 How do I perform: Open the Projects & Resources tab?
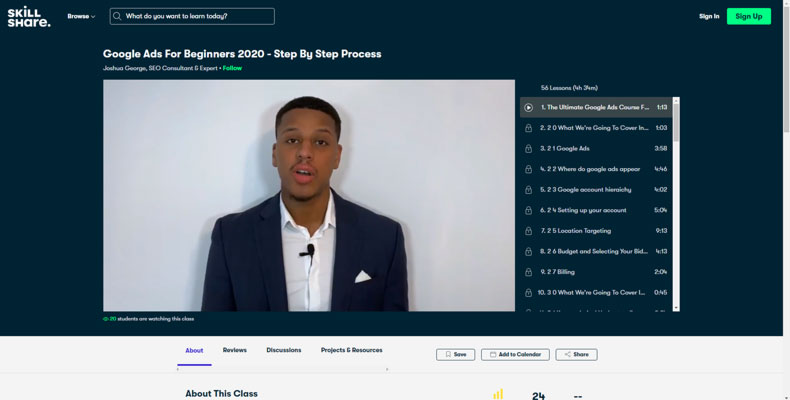coord(352,350)
